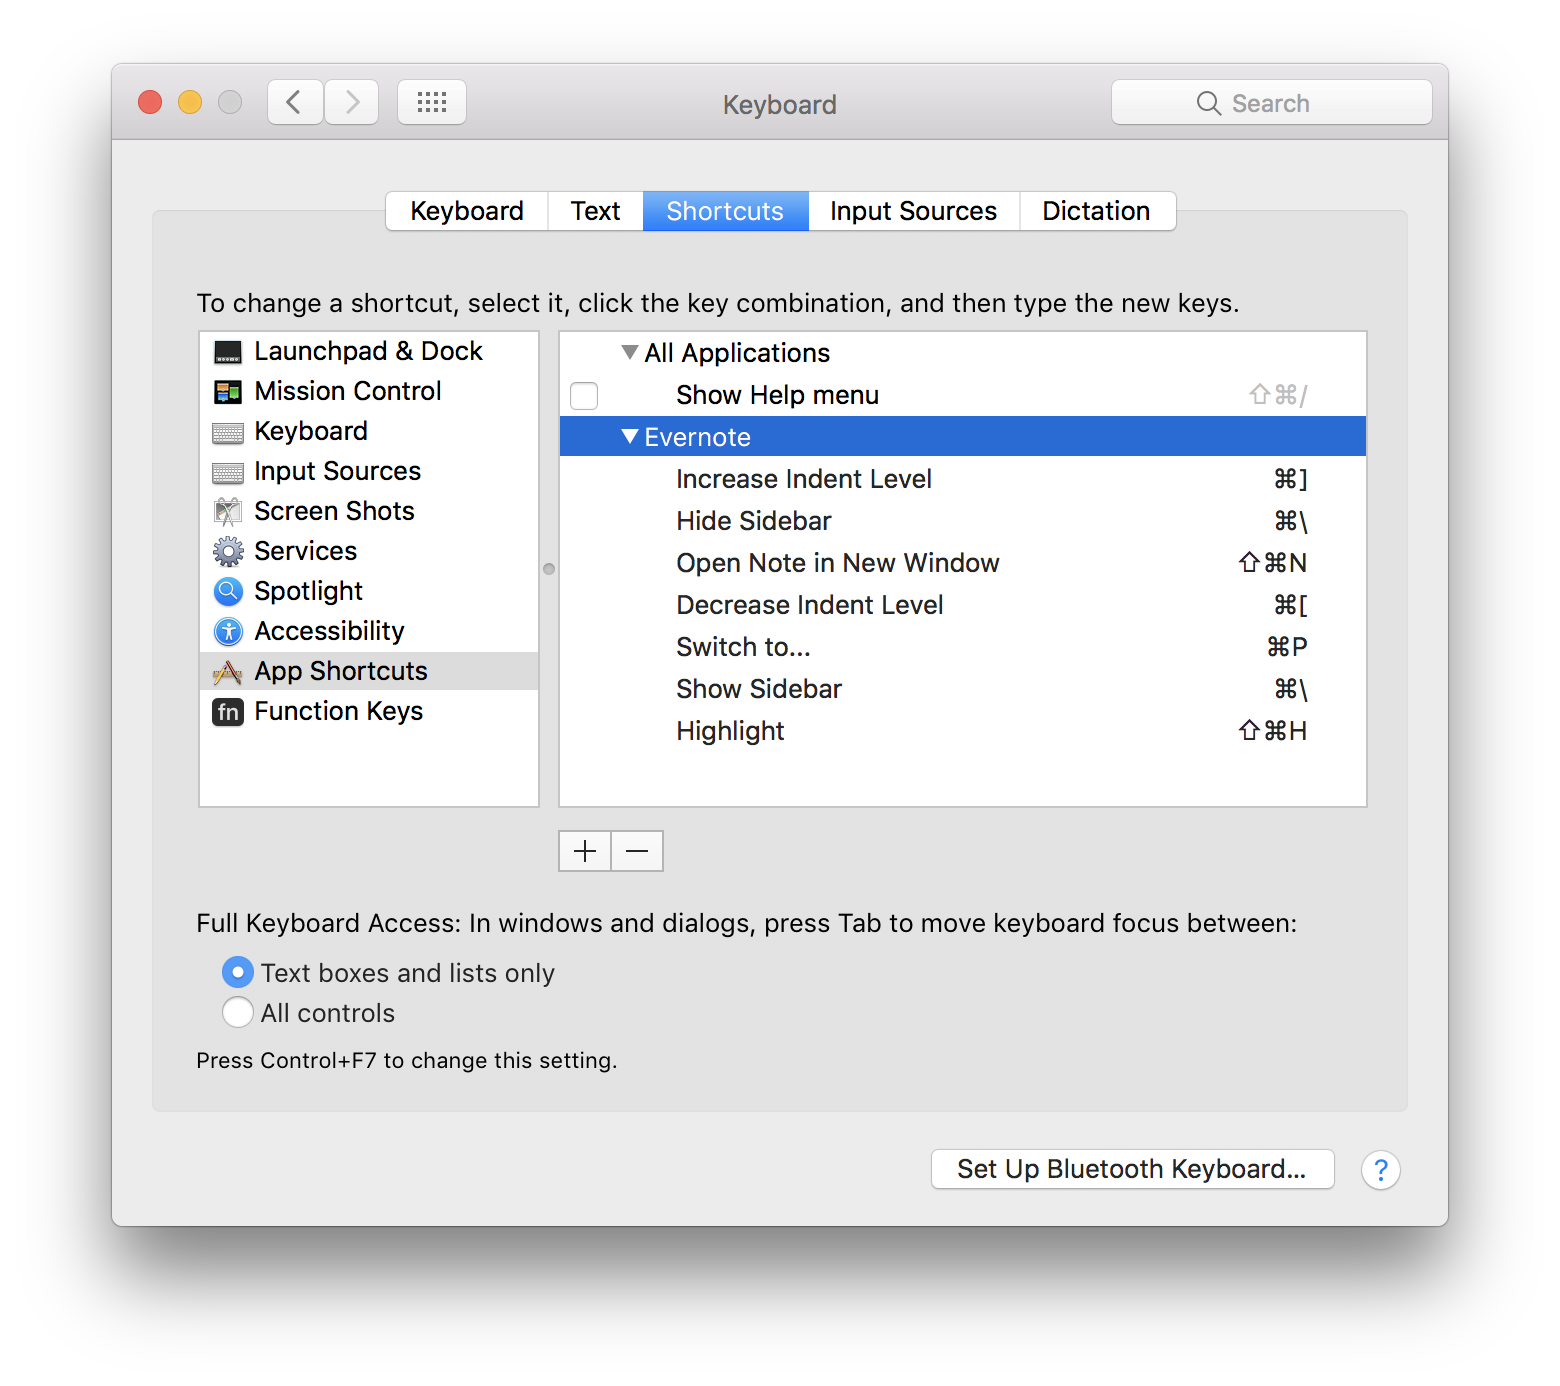The image size is (1560, 1386).
Task: Select the Highlight shortcut row
Action: pos(963,731)
